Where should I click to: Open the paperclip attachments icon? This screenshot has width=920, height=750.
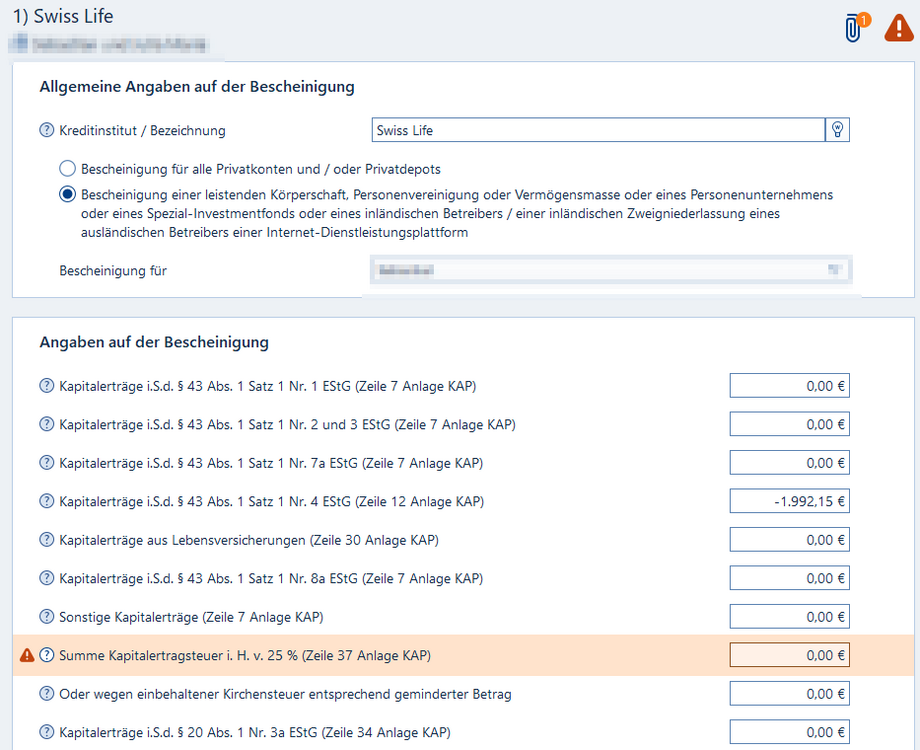coord(853,29)
